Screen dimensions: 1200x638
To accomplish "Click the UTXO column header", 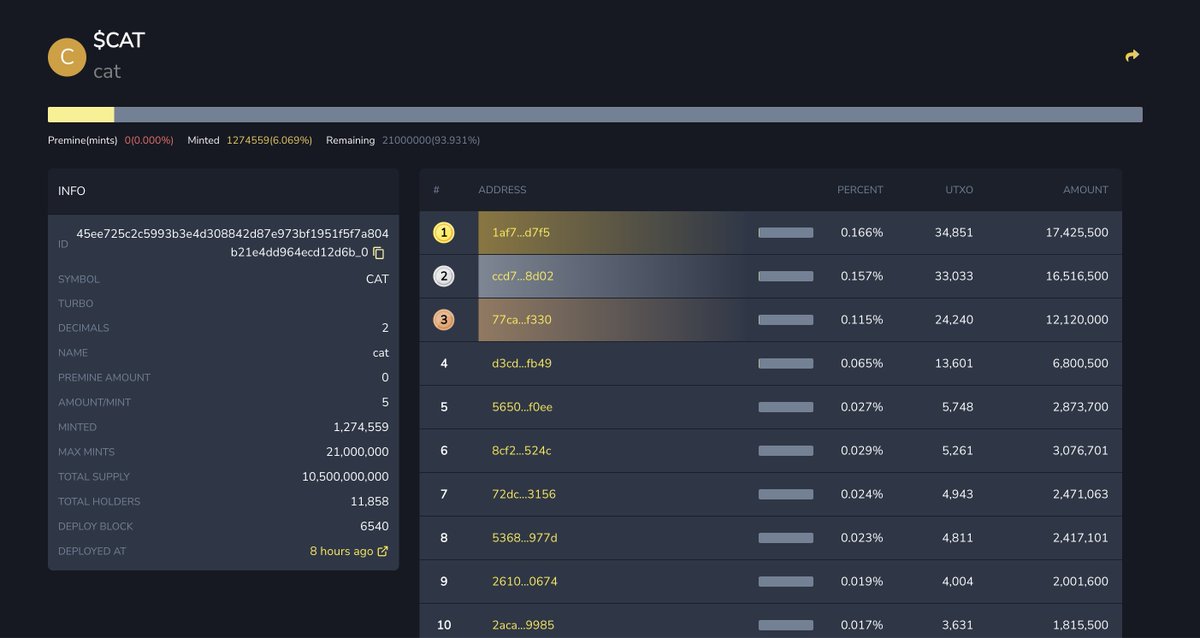I will point(959,190).
